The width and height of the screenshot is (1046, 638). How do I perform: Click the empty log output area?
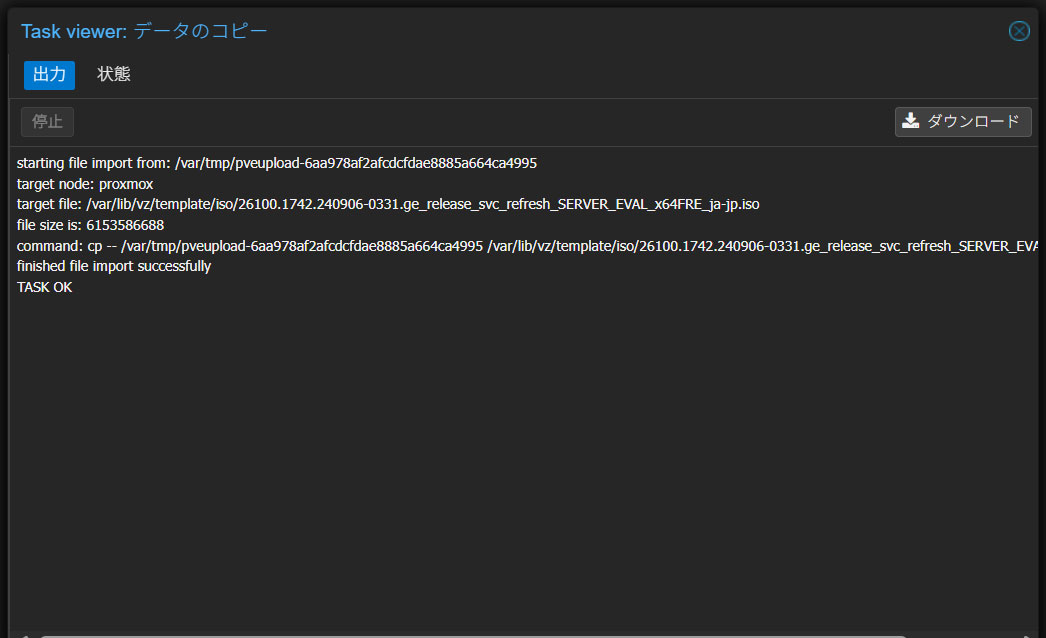click(520, 450)
